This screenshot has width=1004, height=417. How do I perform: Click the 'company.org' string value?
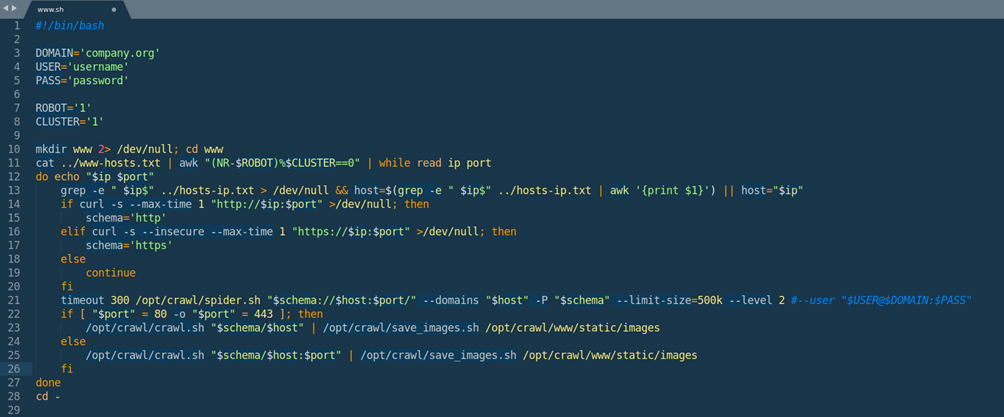point(122,53)
